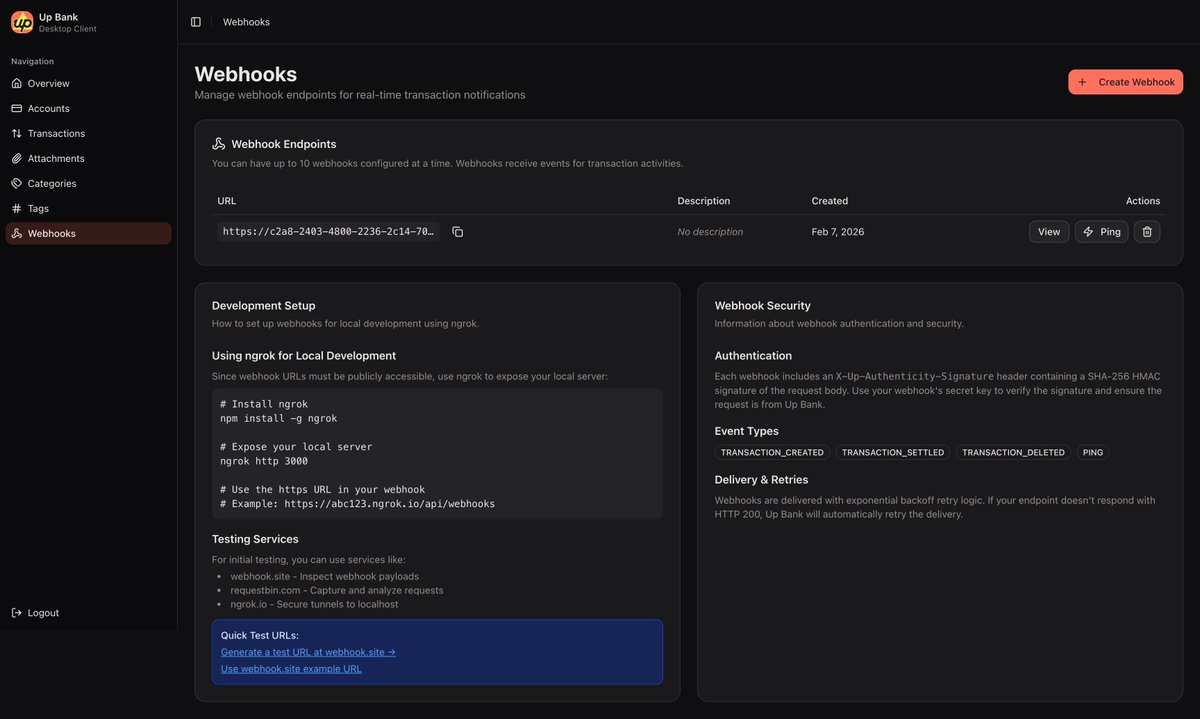
Task: Click the 'requestbin.com - Capture and analyze requests' item
Action: pos(337,590)
